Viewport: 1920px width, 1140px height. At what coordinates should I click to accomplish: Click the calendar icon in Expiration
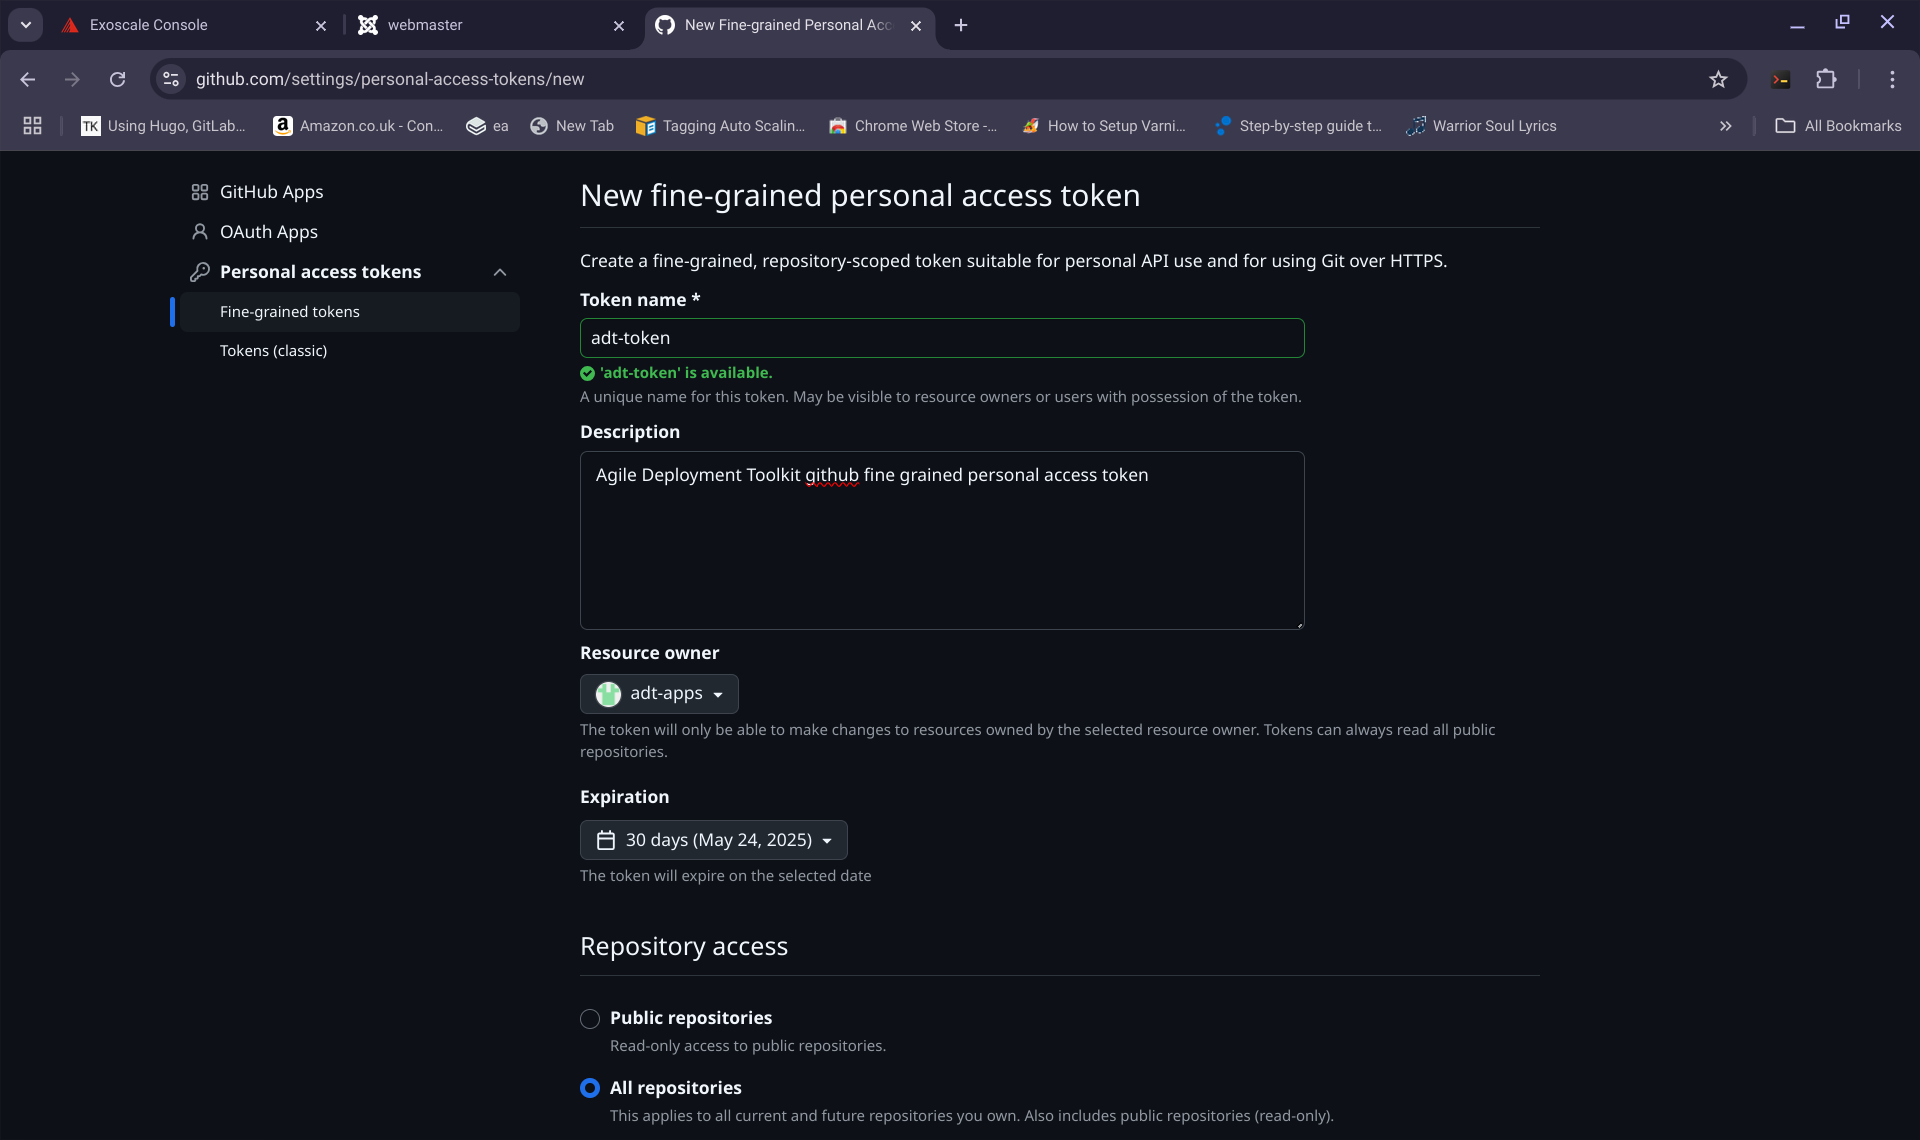[x=606, y=840]
